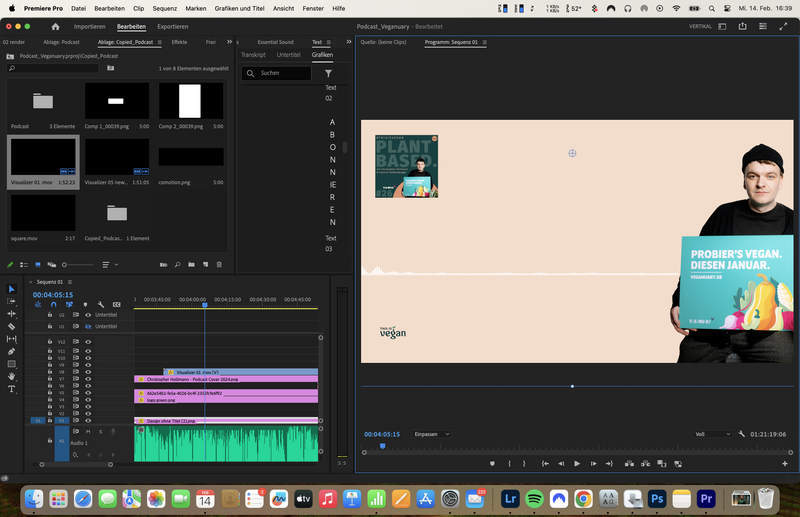Hide video track V7
This screenshot has height=517, width=800.
[x=88, y=379]
